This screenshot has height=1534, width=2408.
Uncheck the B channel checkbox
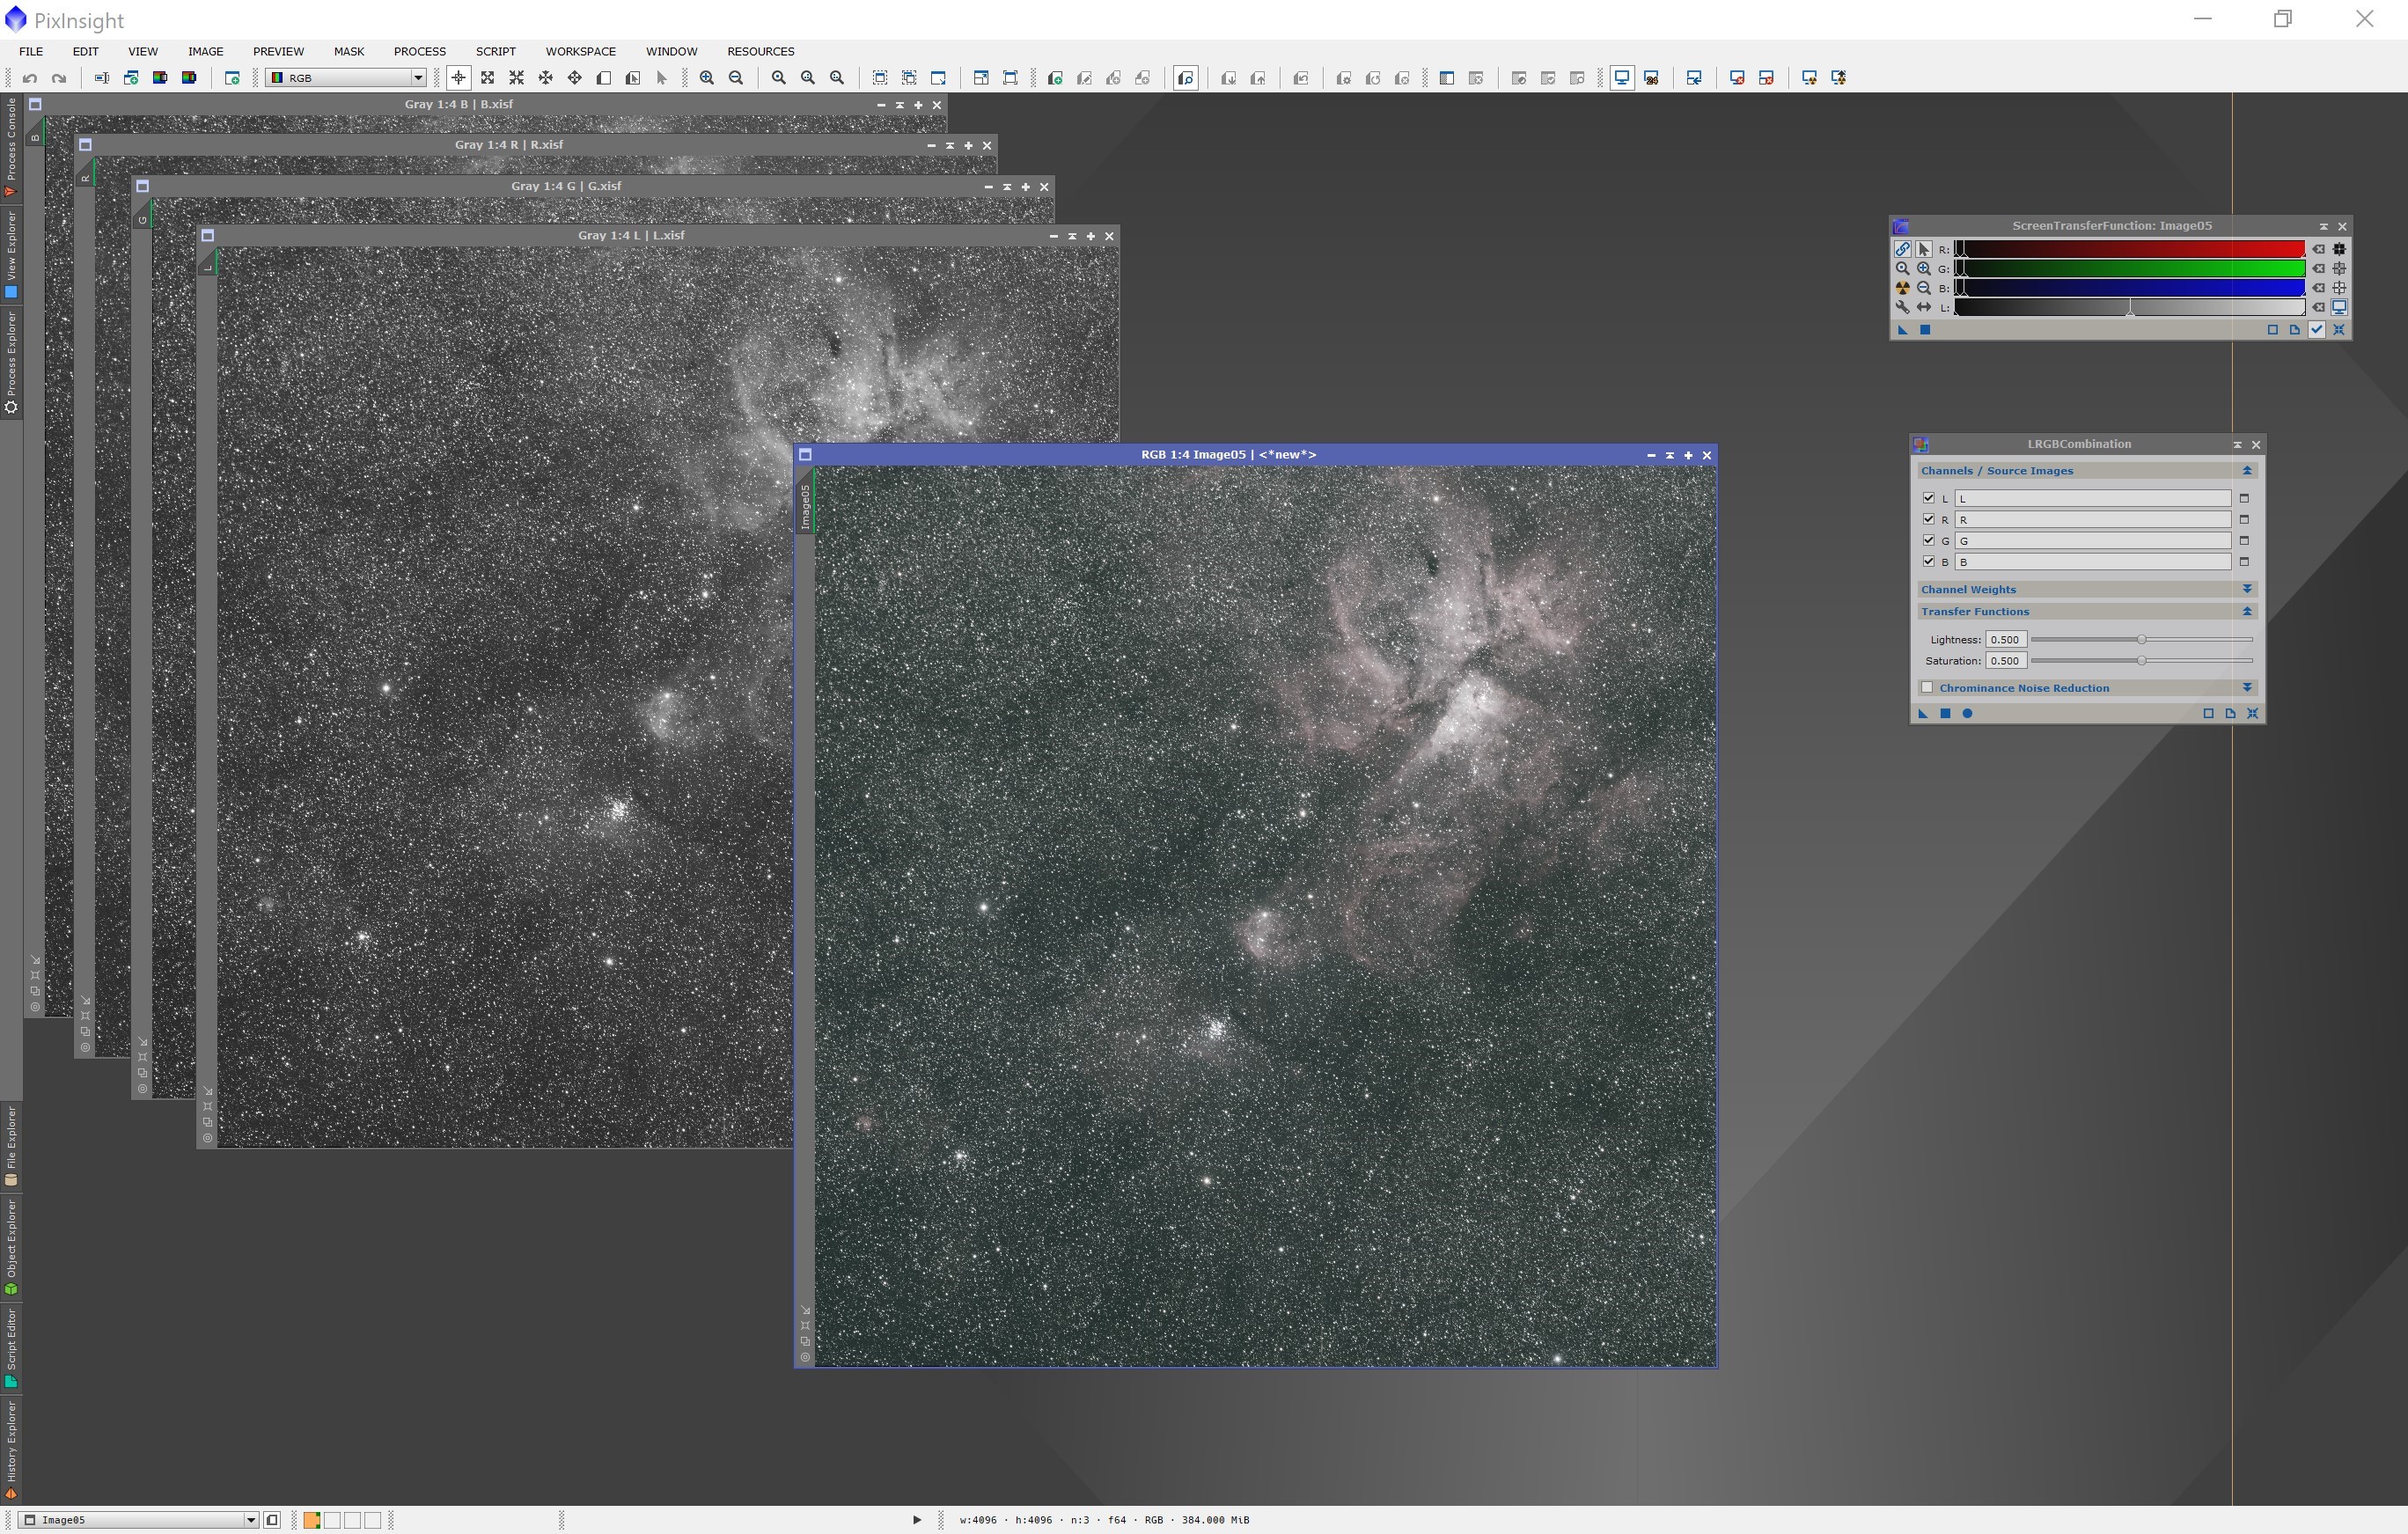pyautogui.click(x=1929, y=561)
